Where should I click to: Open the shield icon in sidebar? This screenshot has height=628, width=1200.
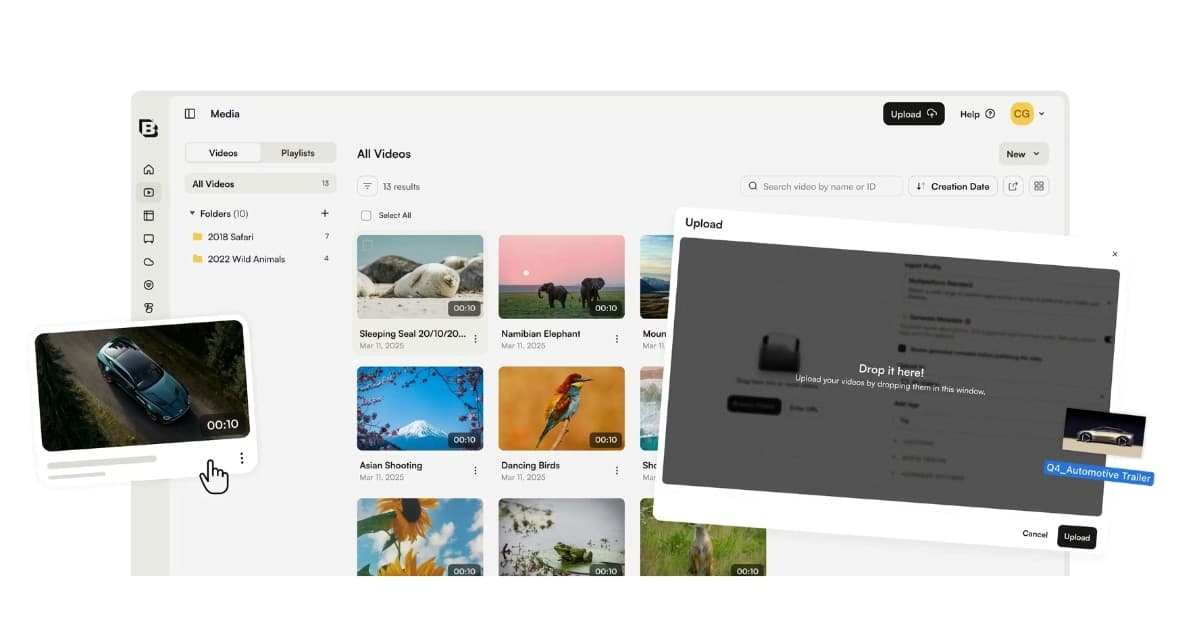pos(149,285)
